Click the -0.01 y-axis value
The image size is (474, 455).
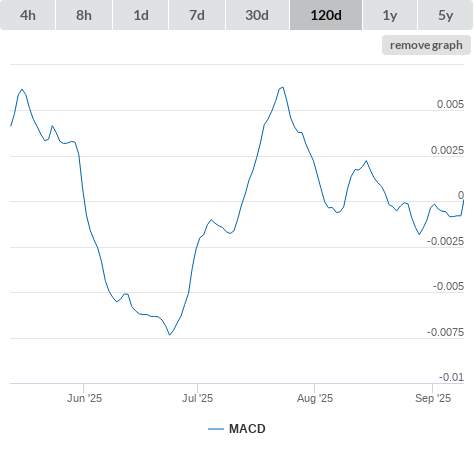click(x=451, y=377)
